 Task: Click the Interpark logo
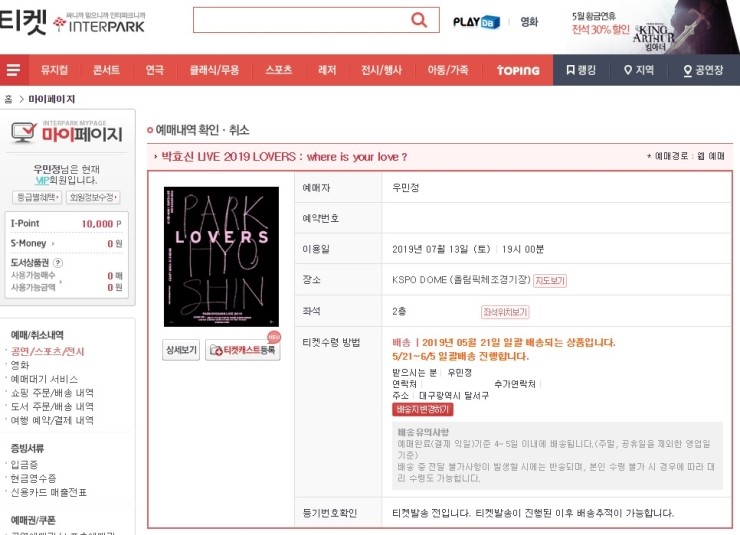click(99, 22)
